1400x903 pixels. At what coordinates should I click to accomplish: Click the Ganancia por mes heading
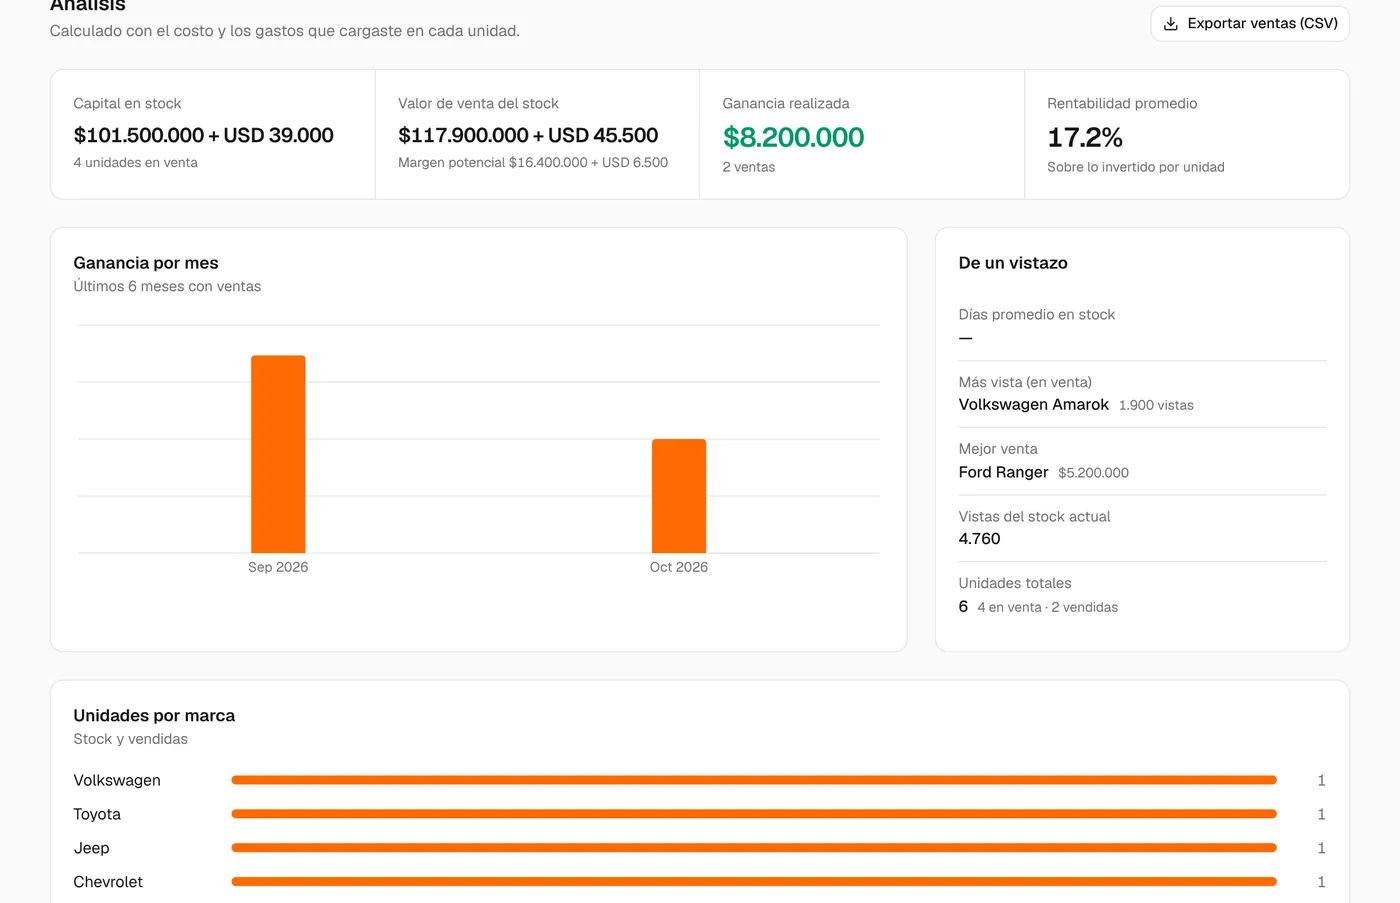[x=146, y=263]
